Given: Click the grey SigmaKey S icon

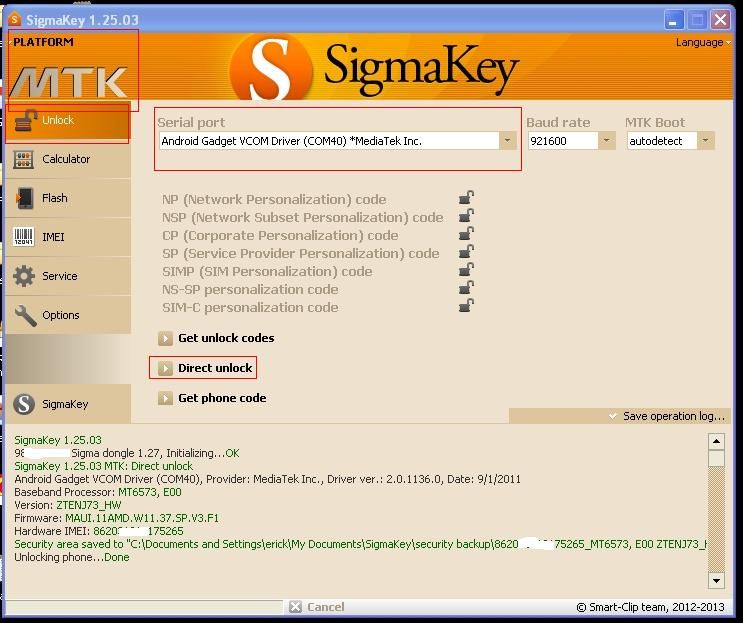Looking at the screenshot, I should click(24, 404).
